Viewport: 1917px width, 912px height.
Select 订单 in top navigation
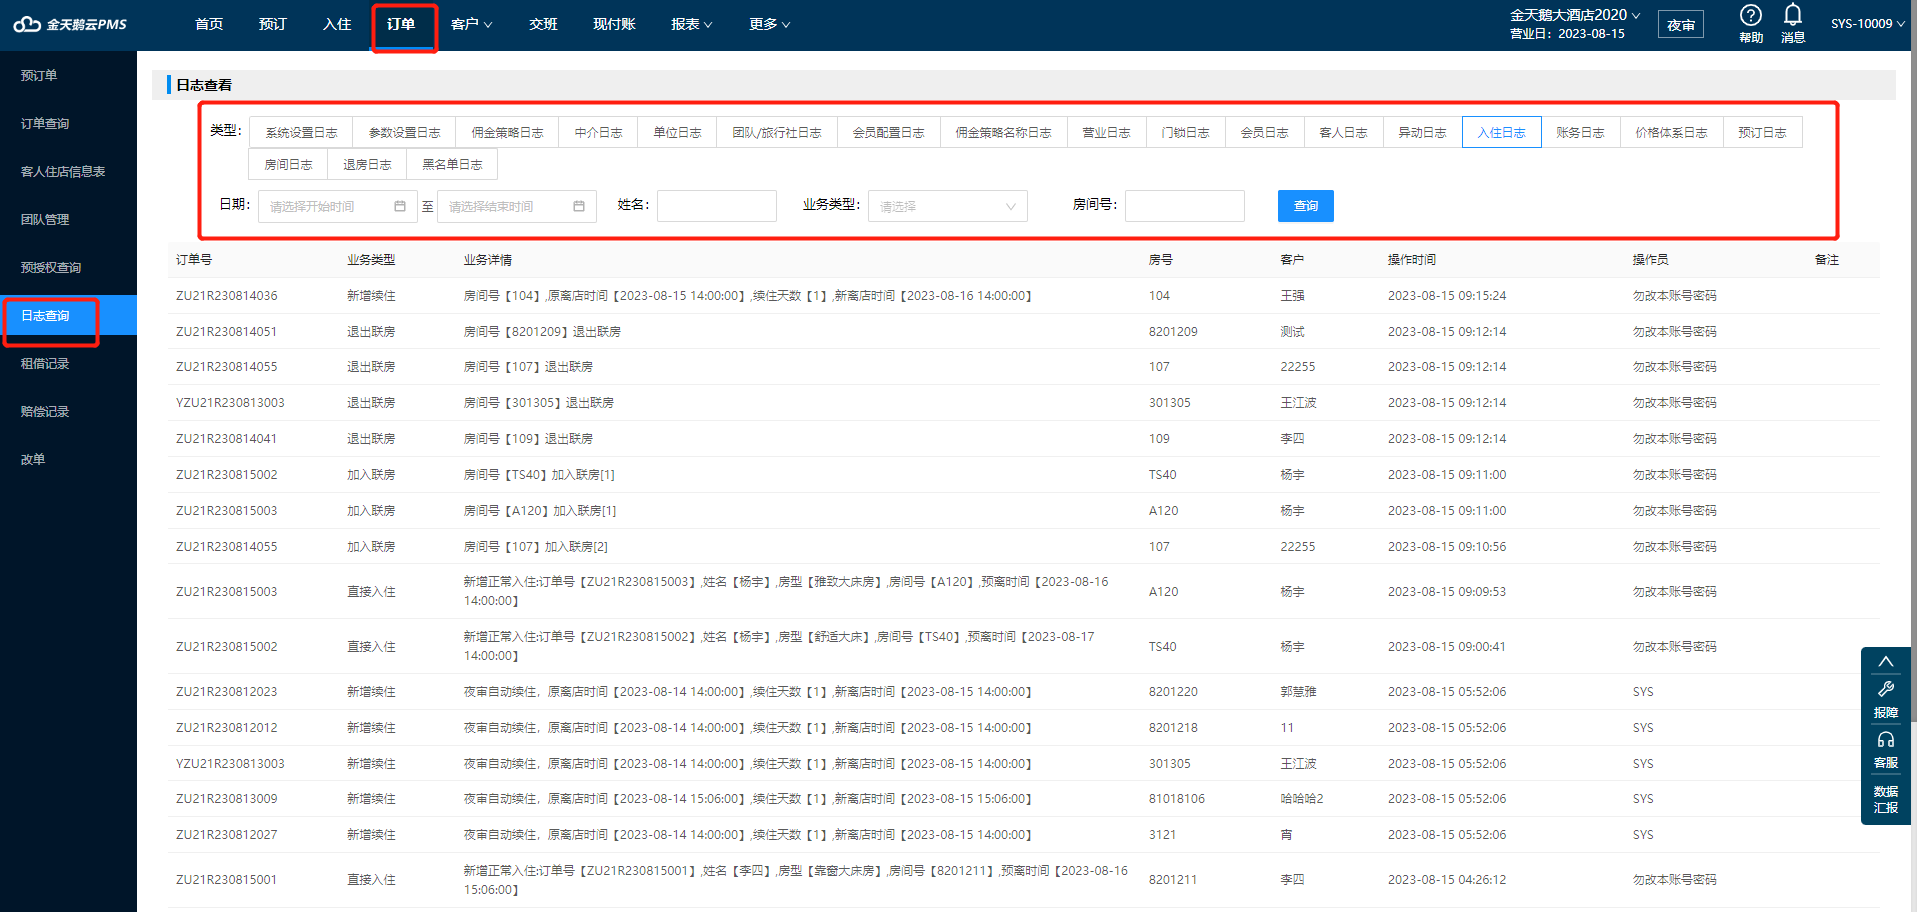point(401,24)
